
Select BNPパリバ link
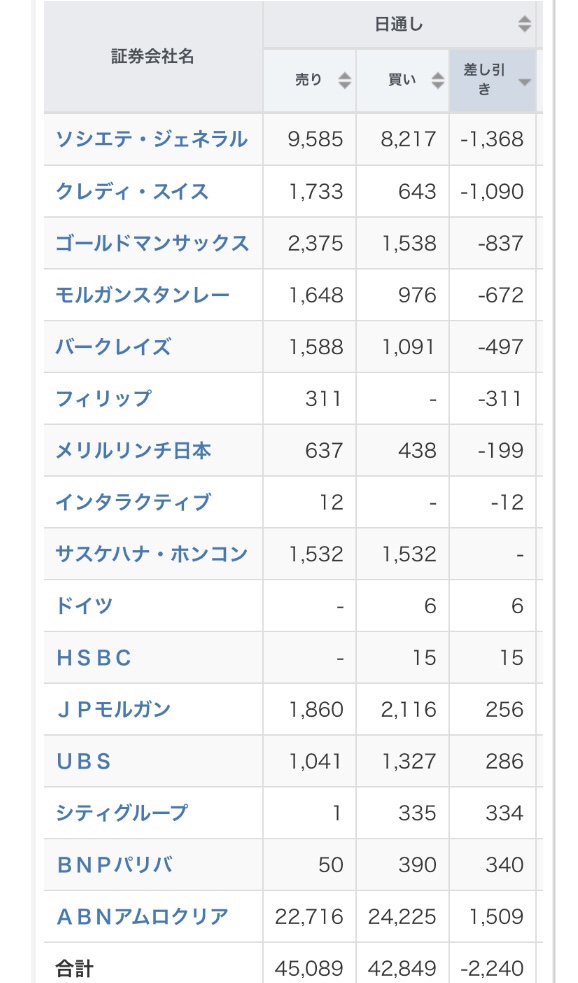coord(114,865)
